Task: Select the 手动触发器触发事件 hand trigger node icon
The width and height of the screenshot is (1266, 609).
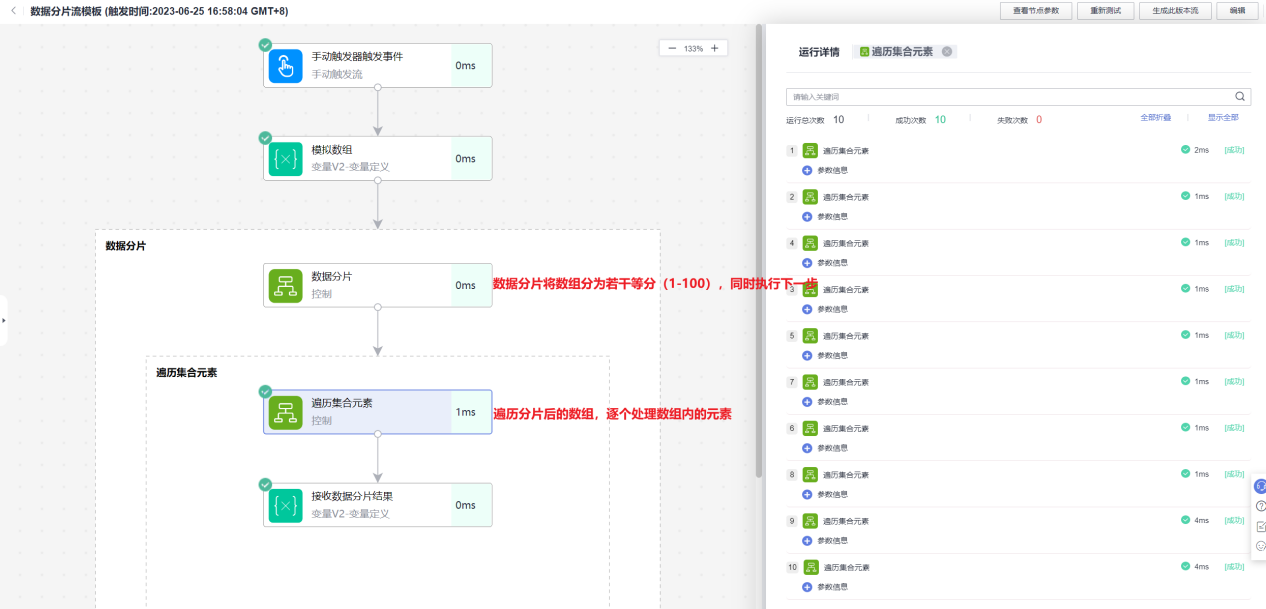Action: [285, 65]
